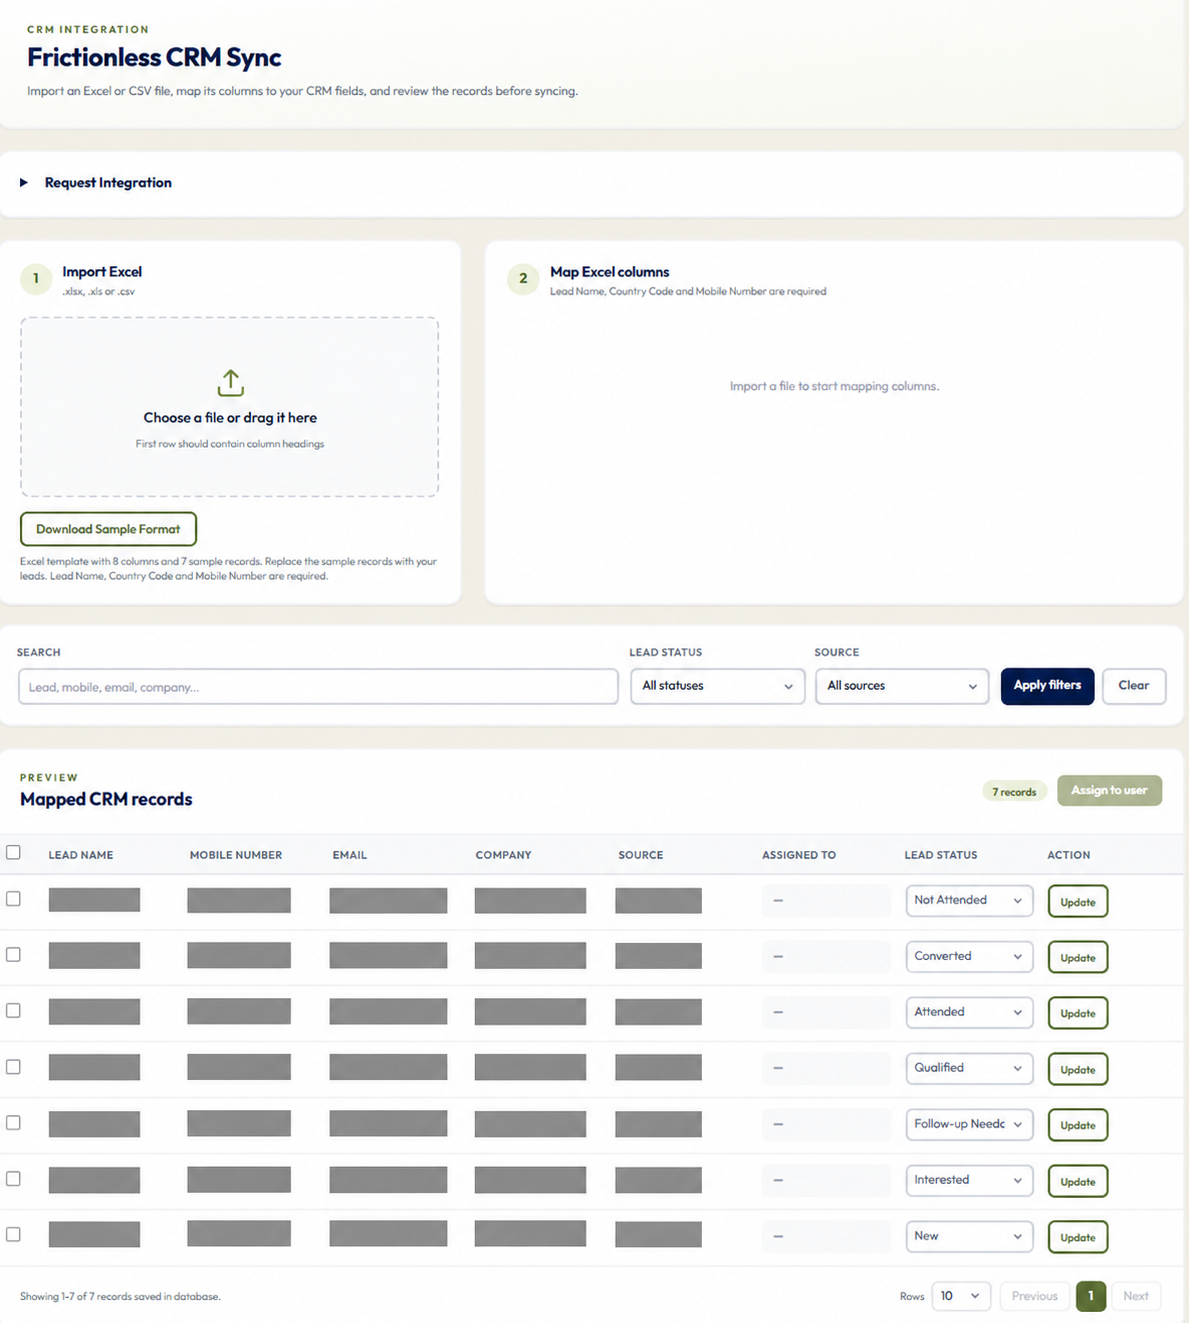Check the row with Follow-up Needed status

pyautogui.click(x=13, y=1123)
